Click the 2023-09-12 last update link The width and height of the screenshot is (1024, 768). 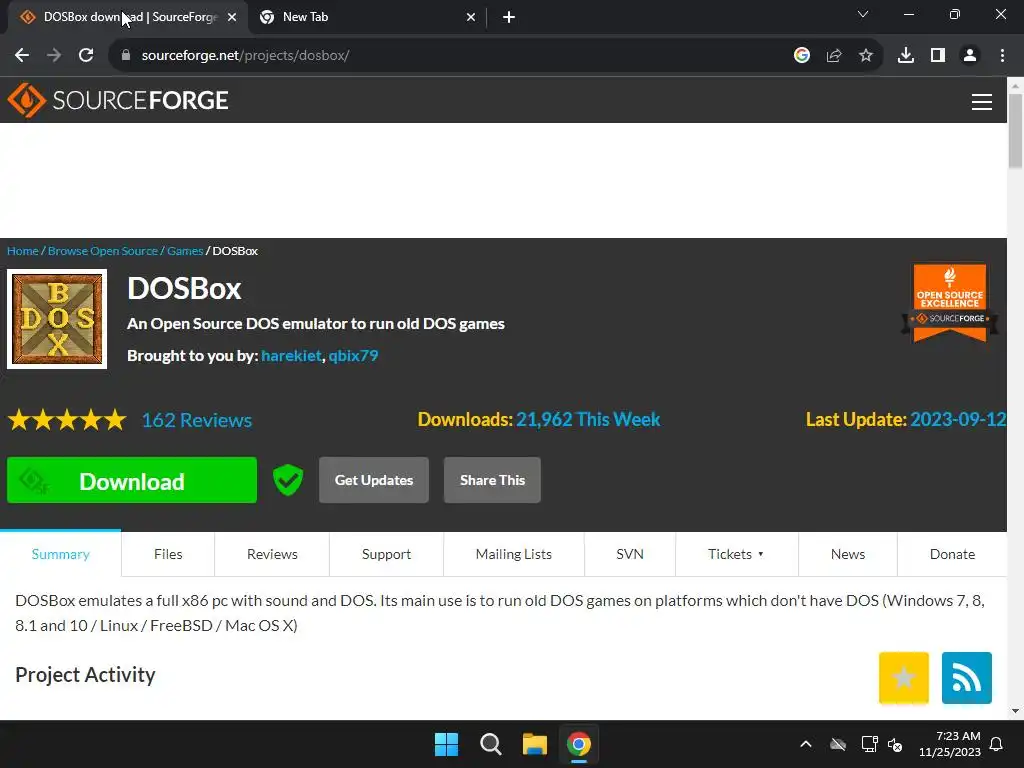[958, 419]
